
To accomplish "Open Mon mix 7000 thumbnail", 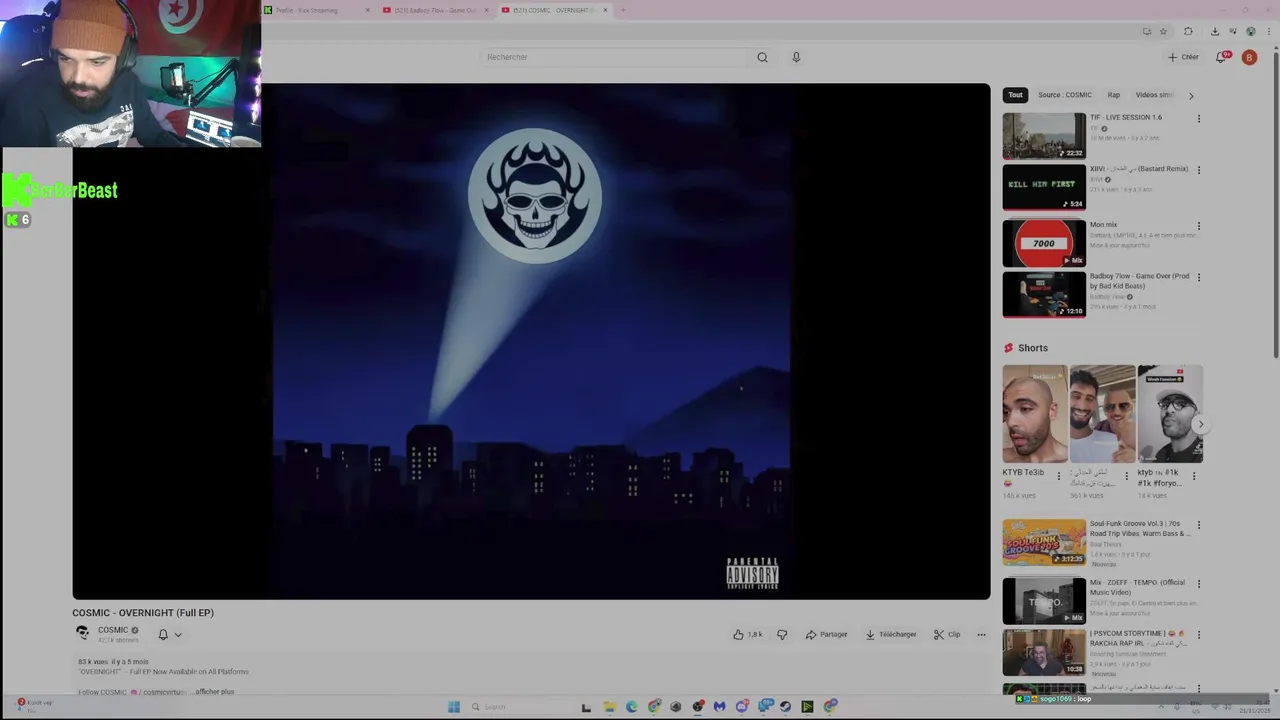I will [x=1044, y=243].
